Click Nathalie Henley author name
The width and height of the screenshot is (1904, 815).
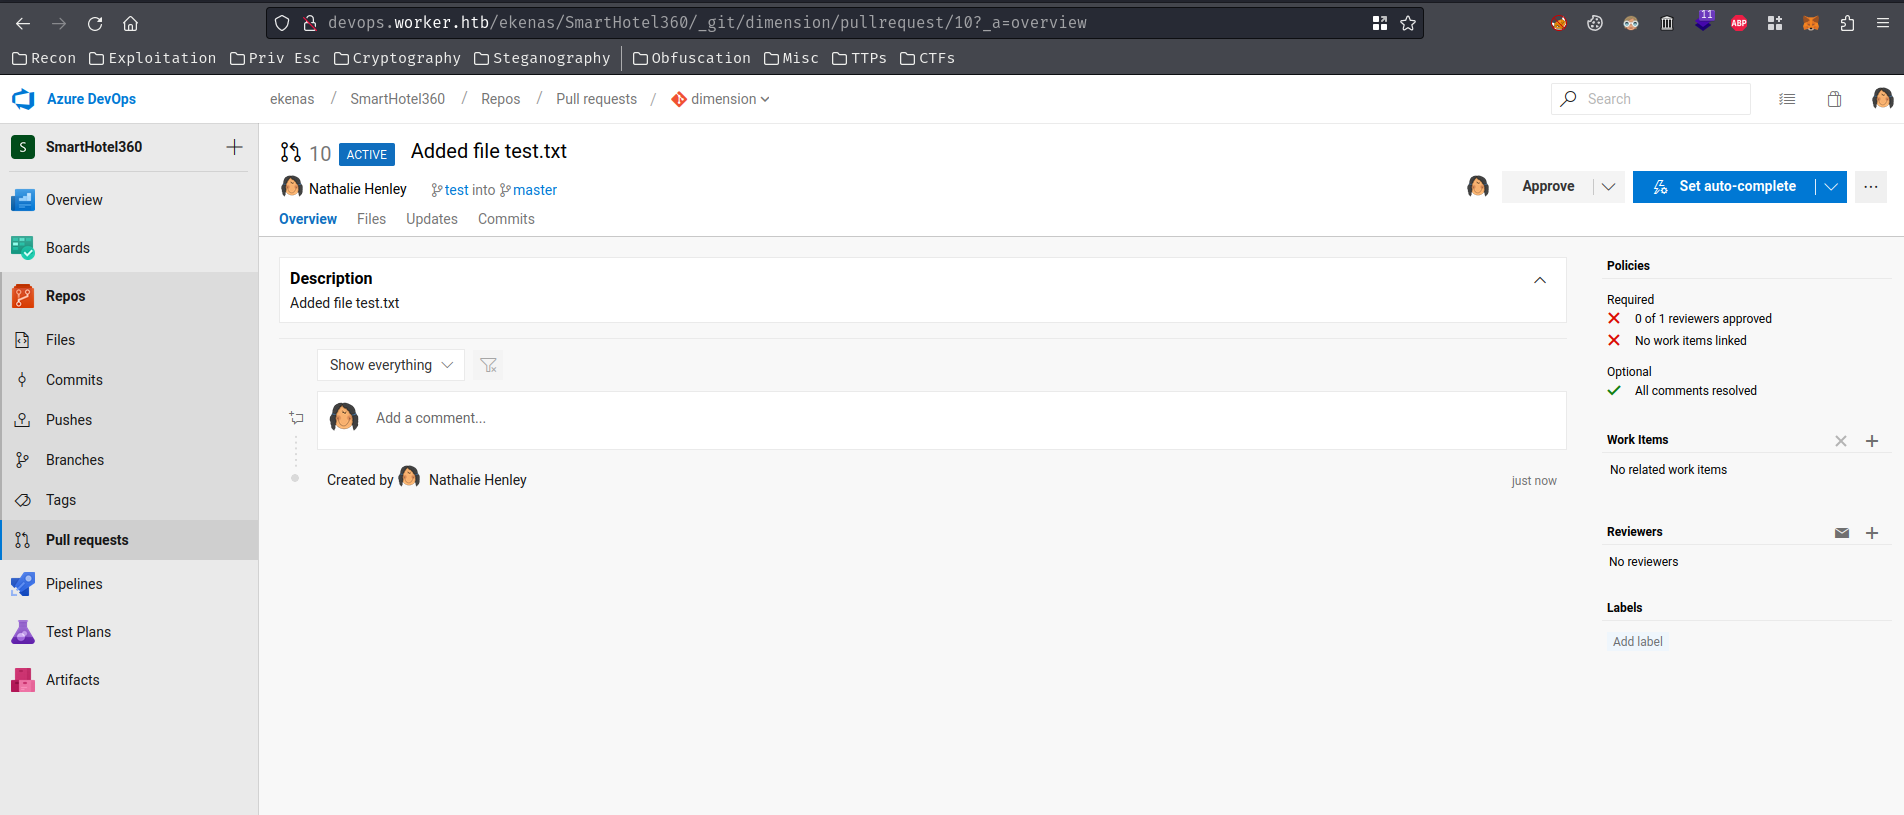[x=358, y=189]
